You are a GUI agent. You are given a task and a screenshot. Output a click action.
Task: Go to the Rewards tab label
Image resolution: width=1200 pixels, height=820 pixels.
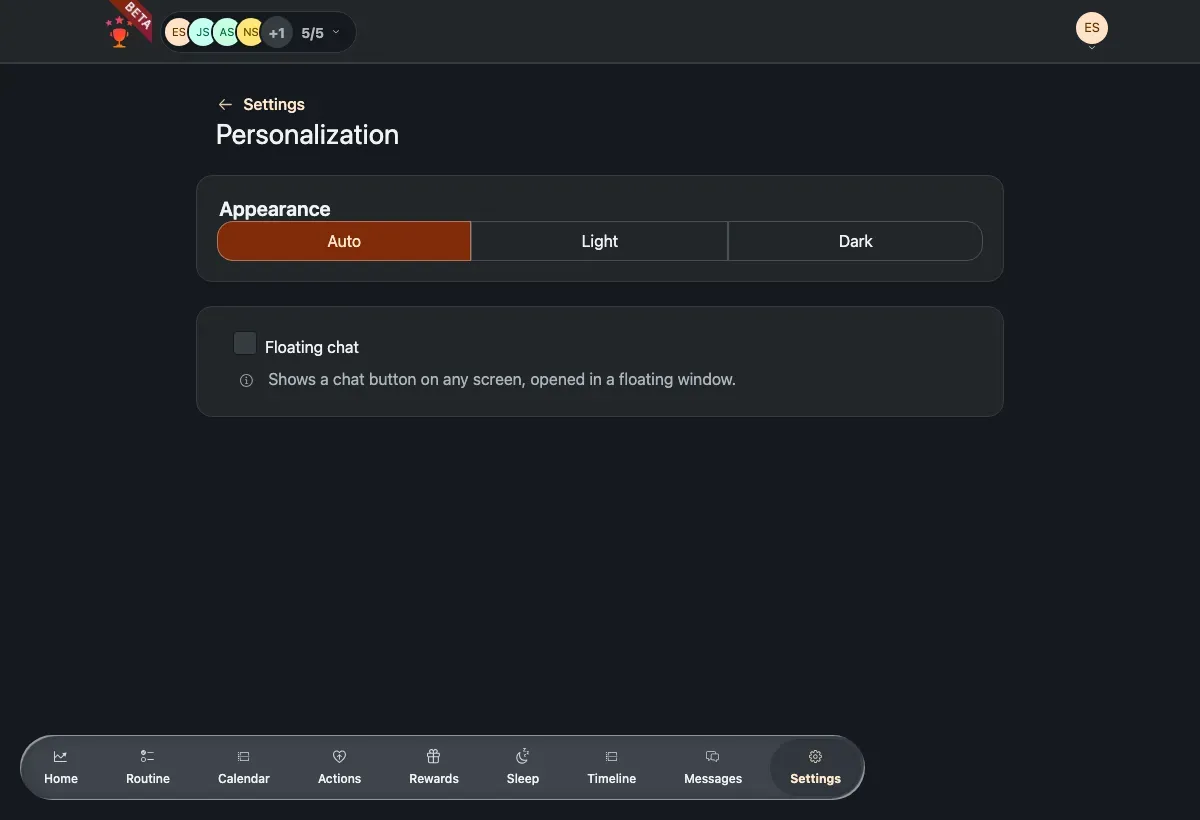(434, 778)
